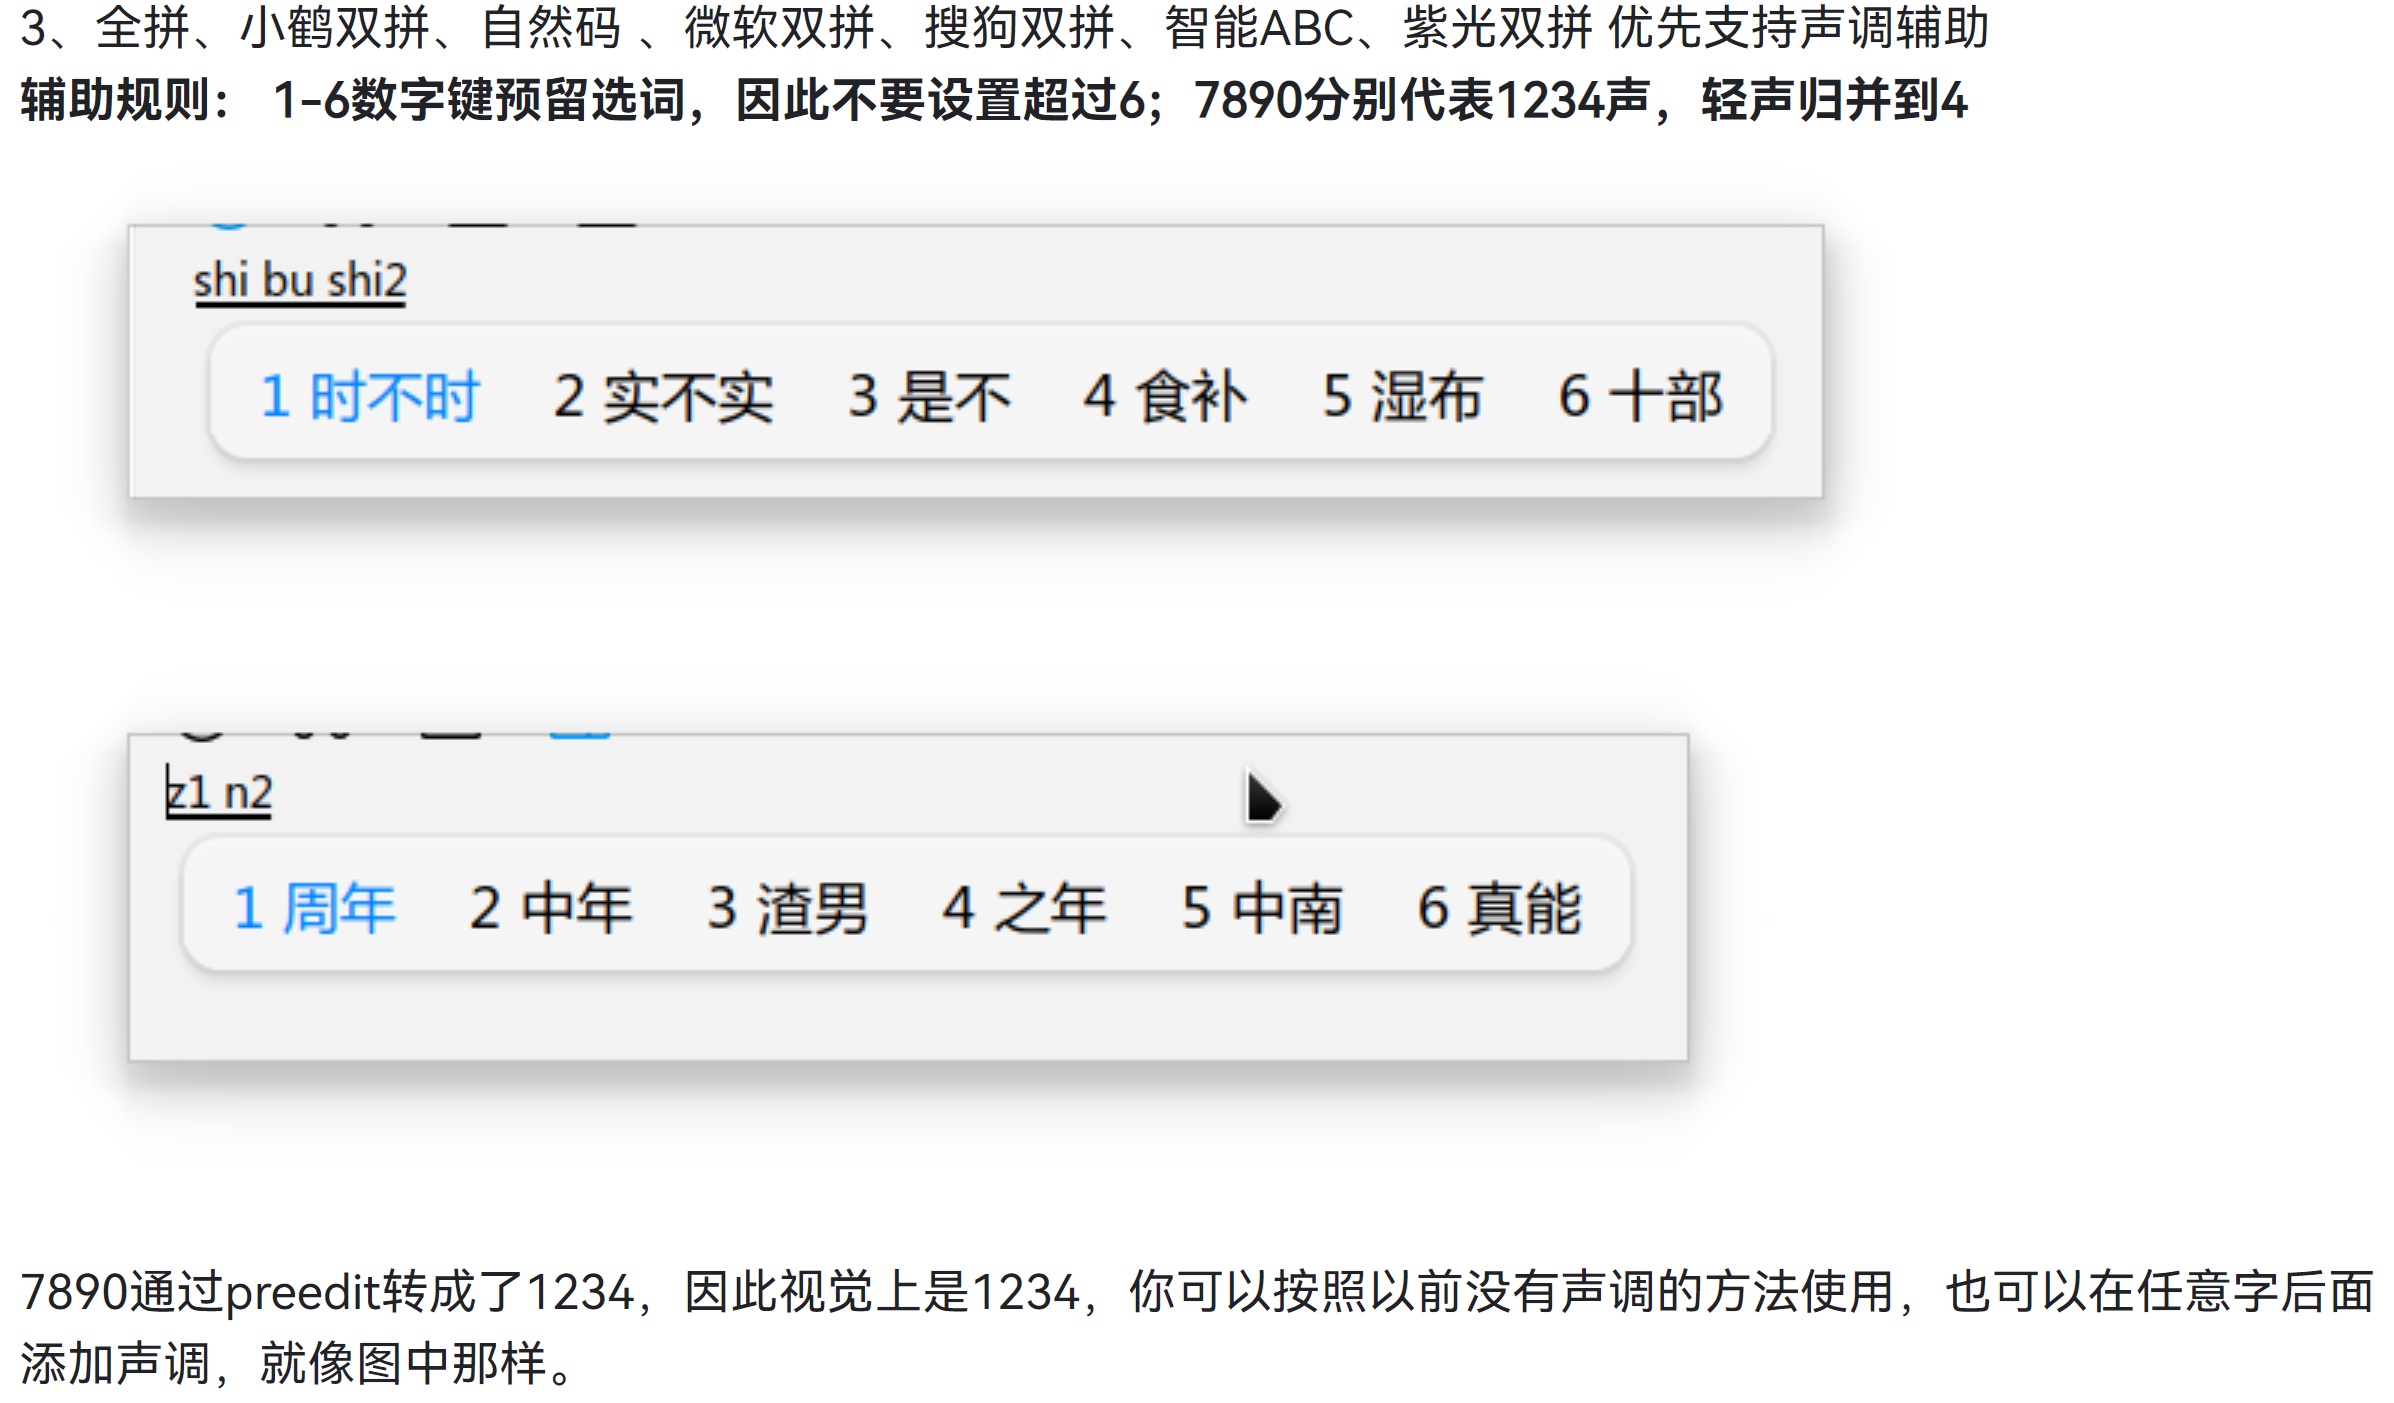Click the second candidate window screenshot
The width and height of the screenshot is (2394, 1403).
pos(908,897)
